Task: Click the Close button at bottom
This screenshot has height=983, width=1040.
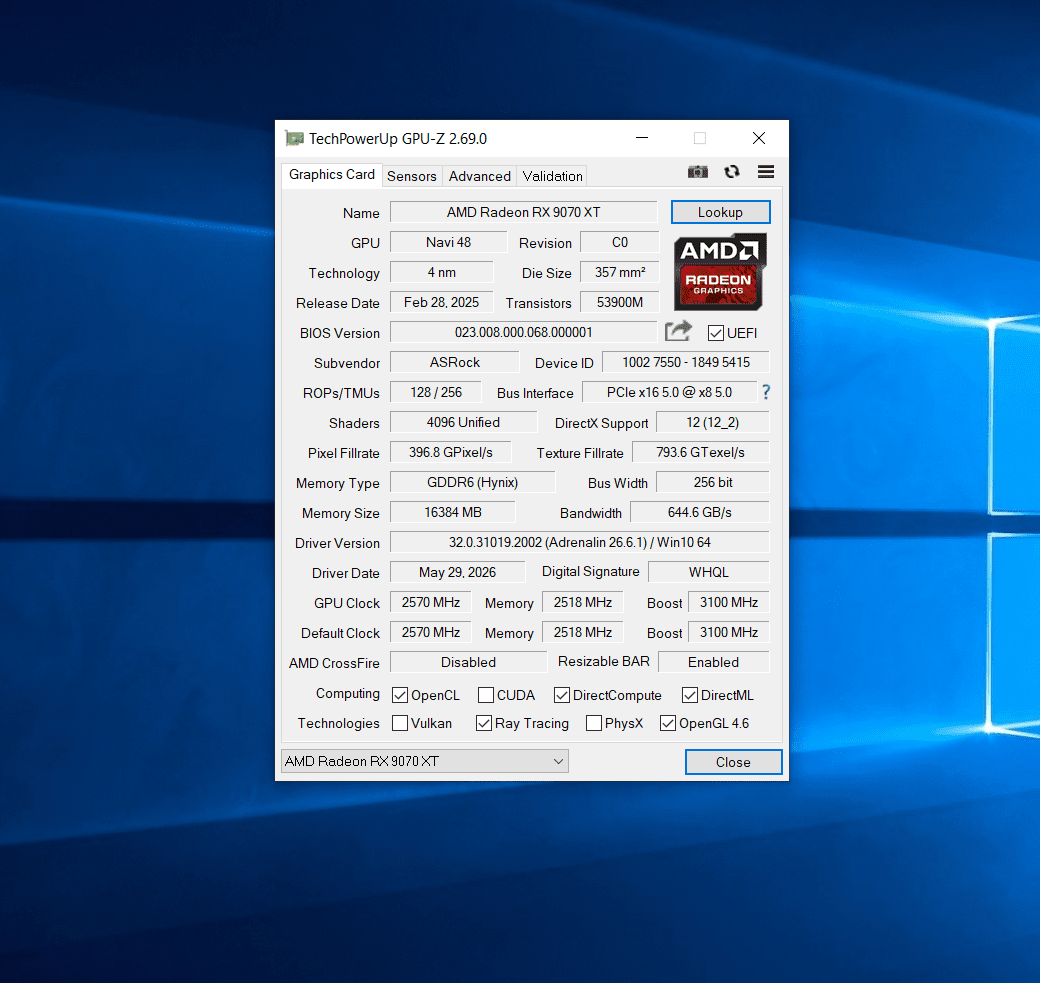Action: click(x=734, y=762)
